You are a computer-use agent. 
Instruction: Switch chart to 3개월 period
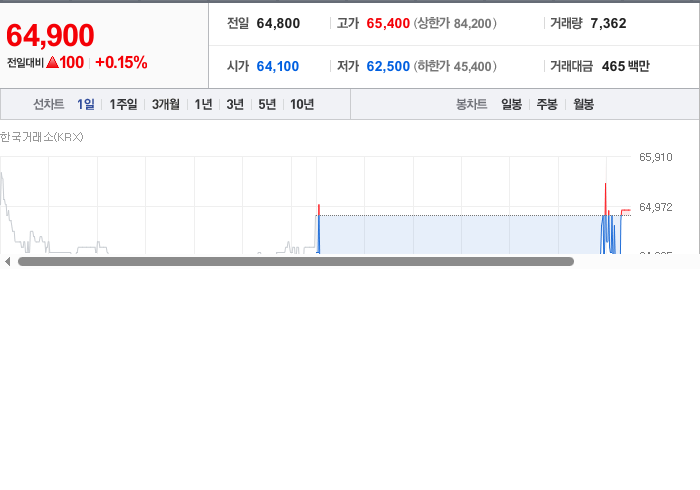[166, 104]
